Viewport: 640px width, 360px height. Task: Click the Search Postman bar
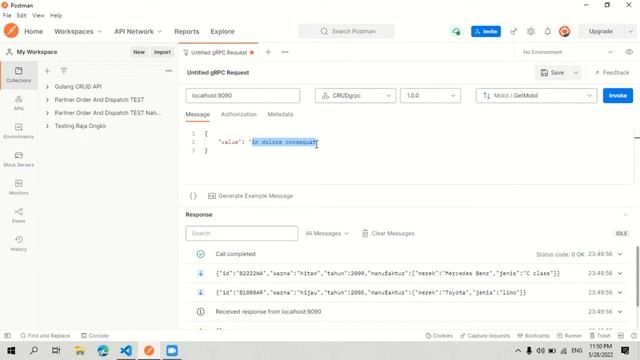[346, 31]
